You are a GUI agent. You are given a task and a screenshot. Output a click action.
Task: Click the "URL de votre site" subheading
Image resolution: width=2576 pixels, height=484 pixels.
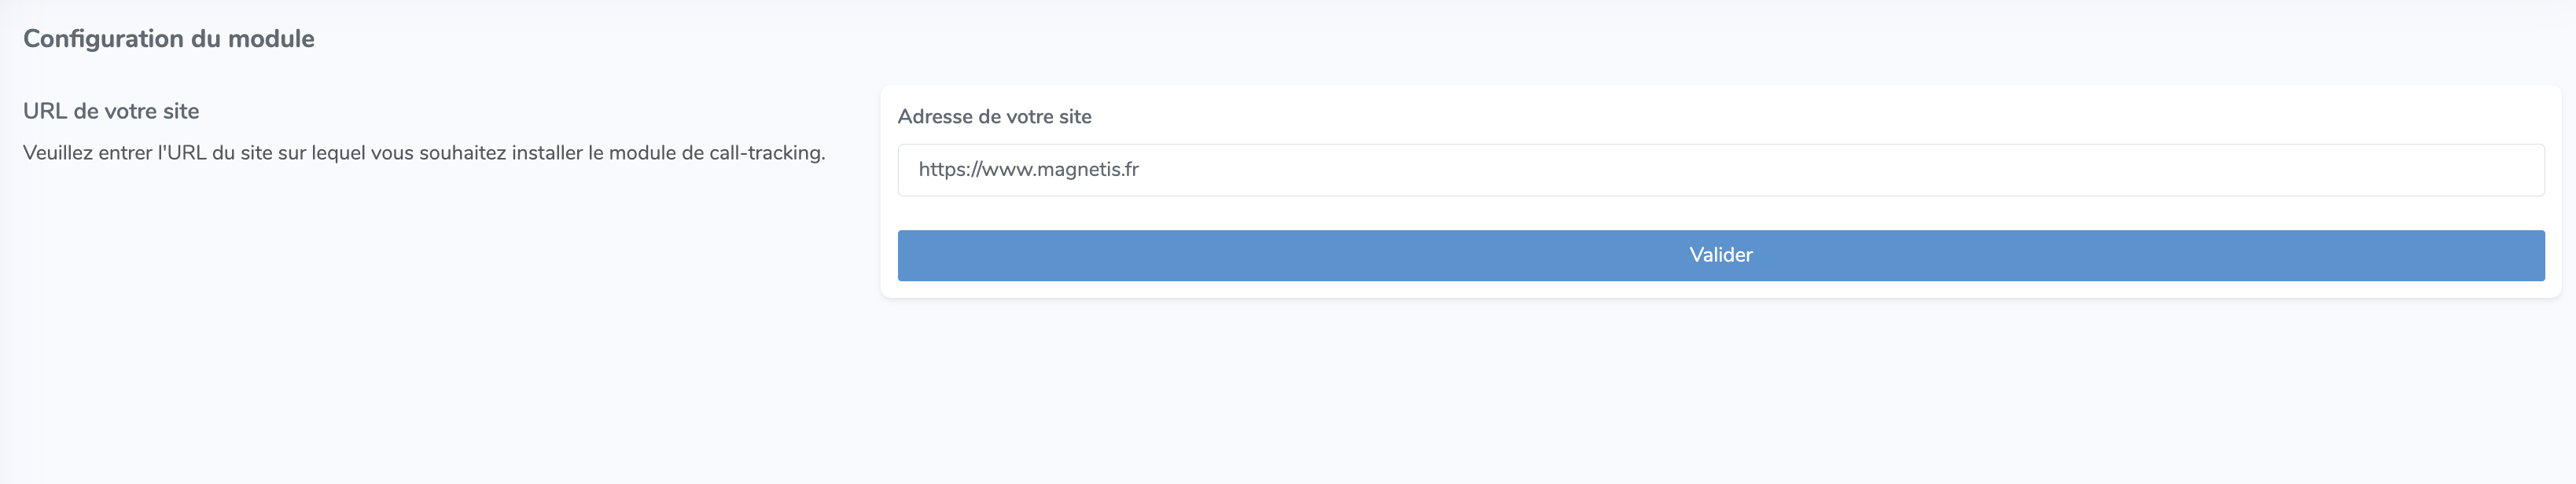pos(111,111)
